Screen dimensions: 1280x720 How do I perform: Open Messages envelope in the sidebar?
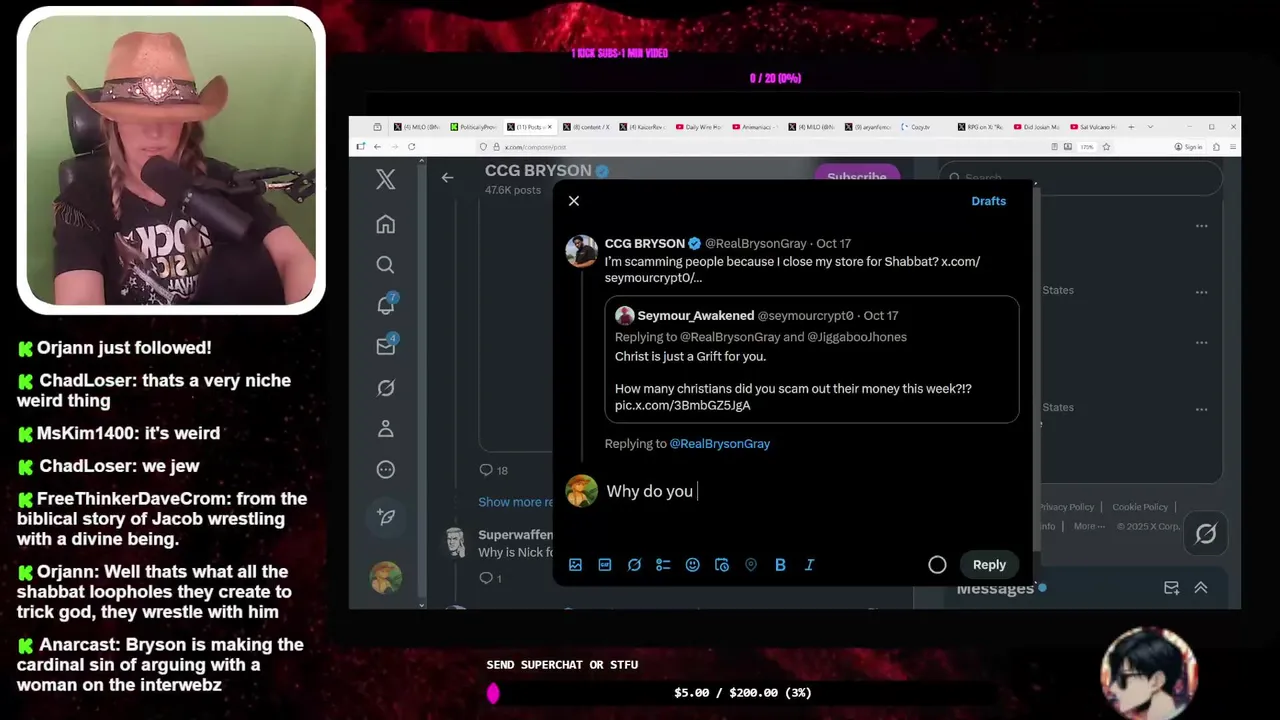386,346
